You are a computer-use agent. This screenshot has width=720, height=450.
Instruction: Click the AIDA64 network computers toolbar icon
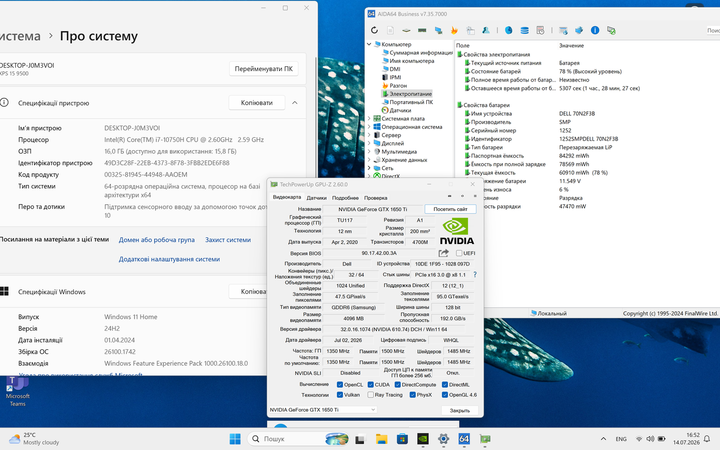pos(439,30)
